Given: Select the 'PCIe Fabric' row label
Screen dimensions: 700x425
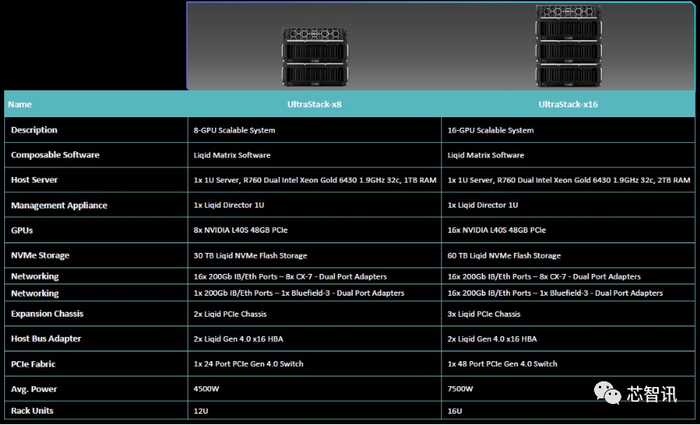Looking at the screenshot, I should (x=33, y=364).
